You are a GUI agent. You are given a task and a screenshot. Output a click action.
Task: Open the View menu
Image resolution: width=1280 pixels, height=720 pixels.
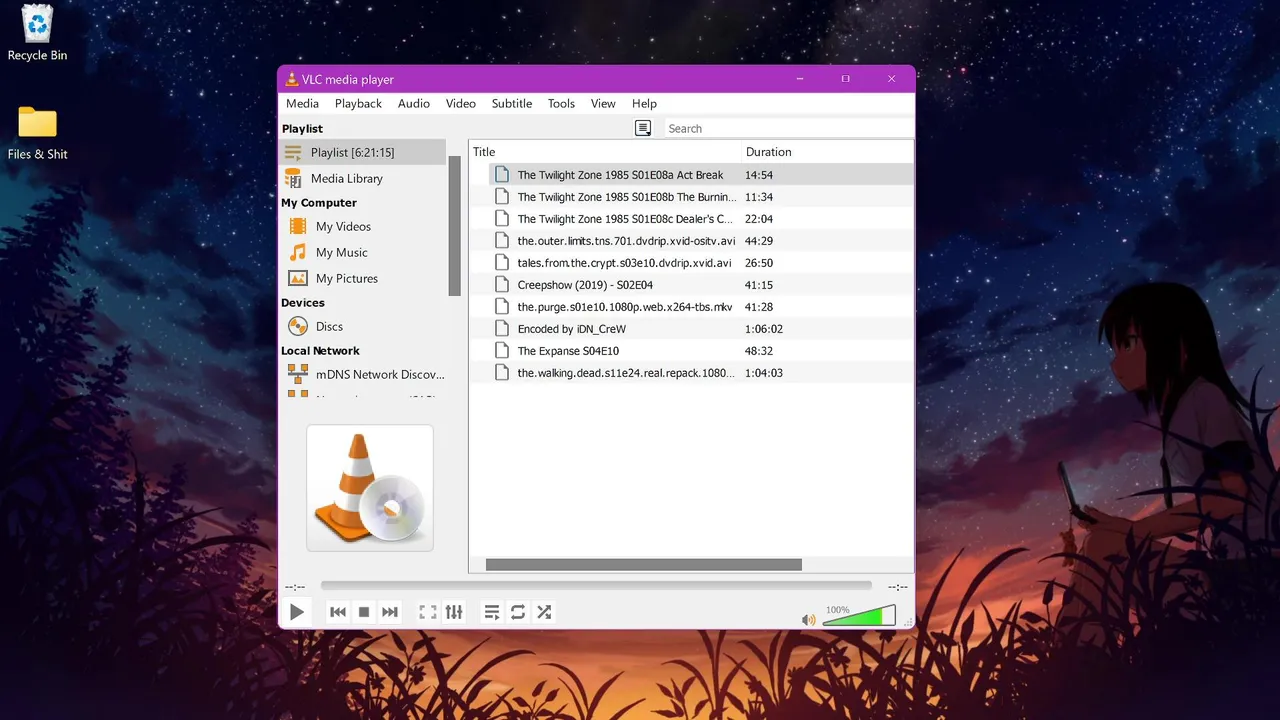603,103
